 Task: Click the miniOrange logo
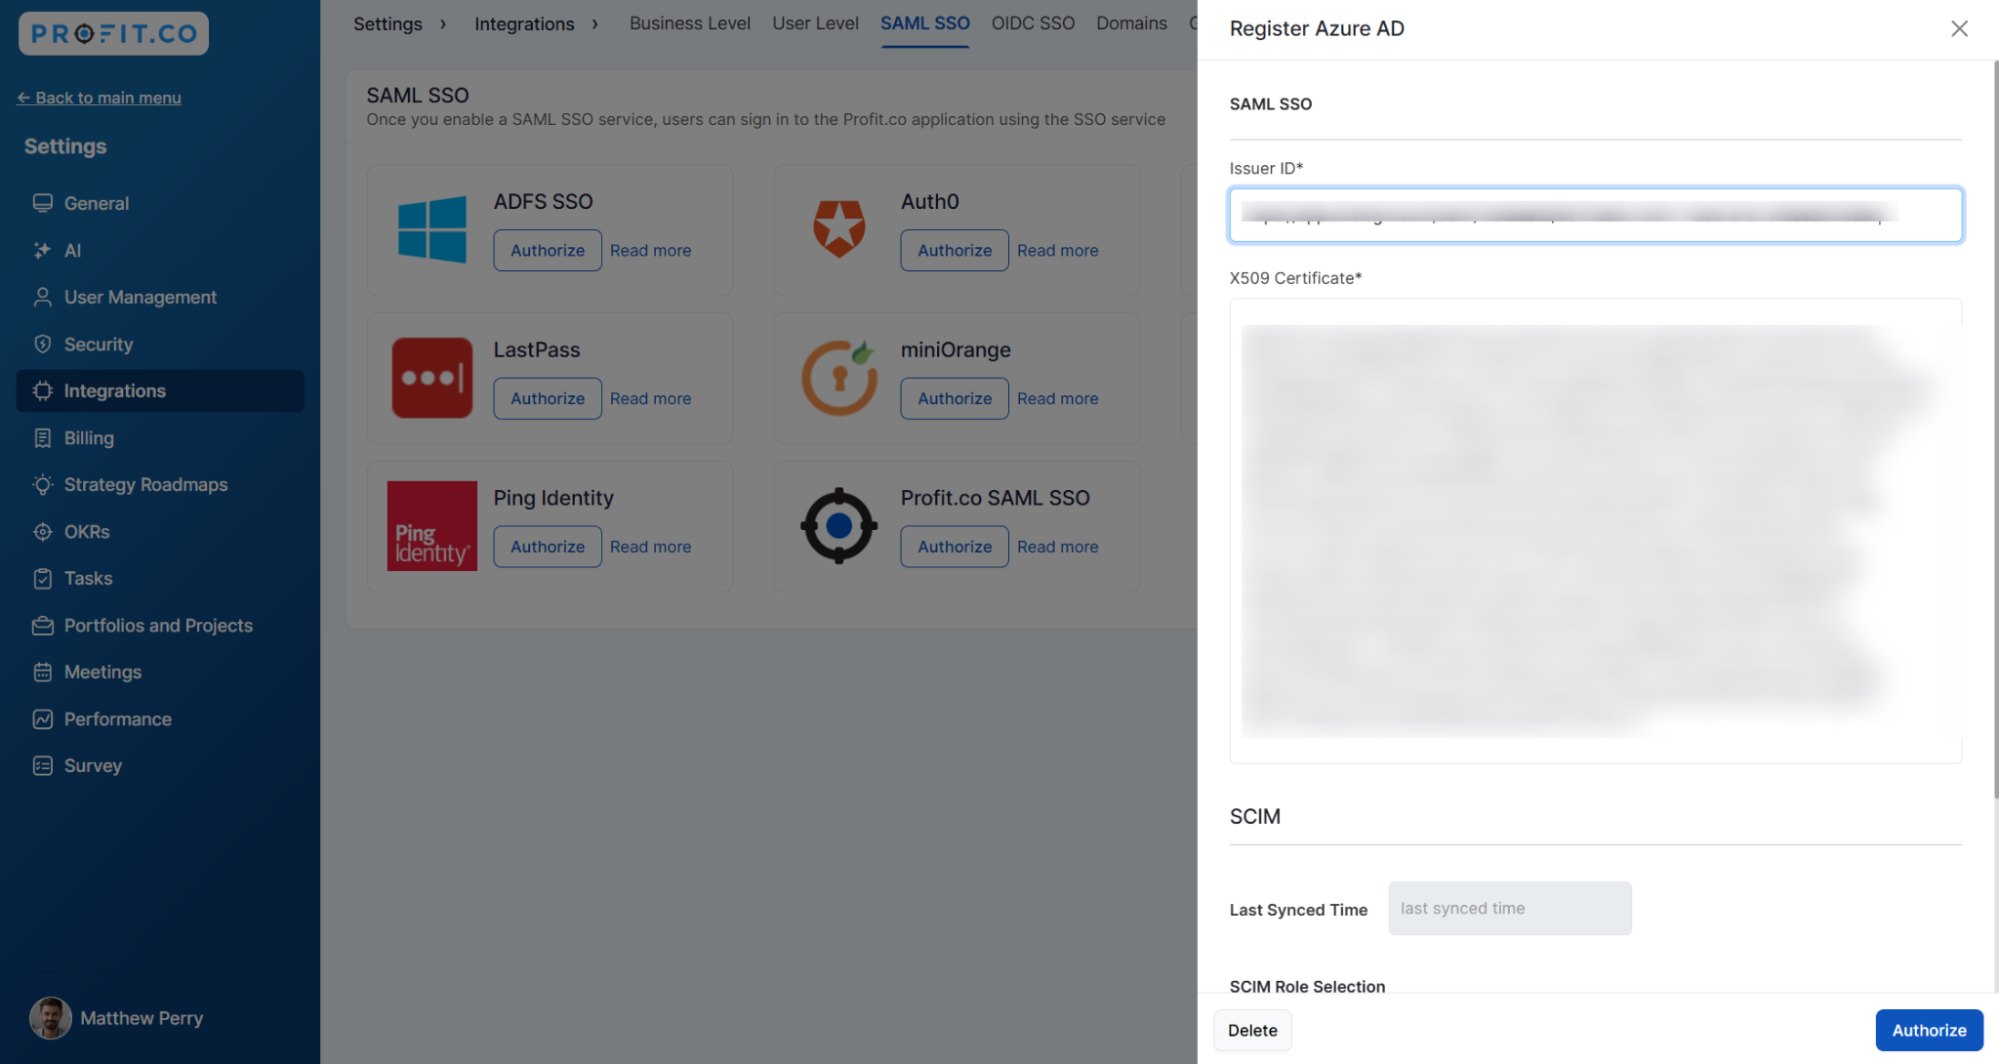(839, 378)
